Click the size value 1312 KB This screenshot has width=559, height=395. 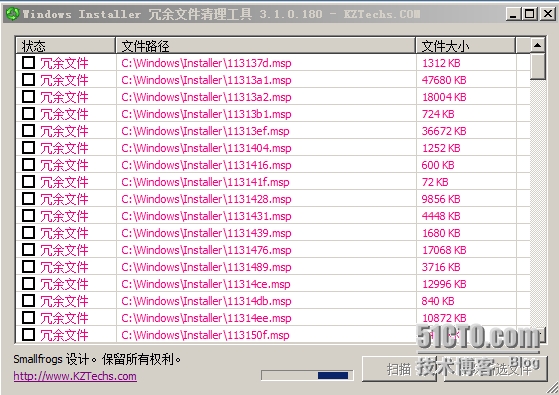point(441,63)
